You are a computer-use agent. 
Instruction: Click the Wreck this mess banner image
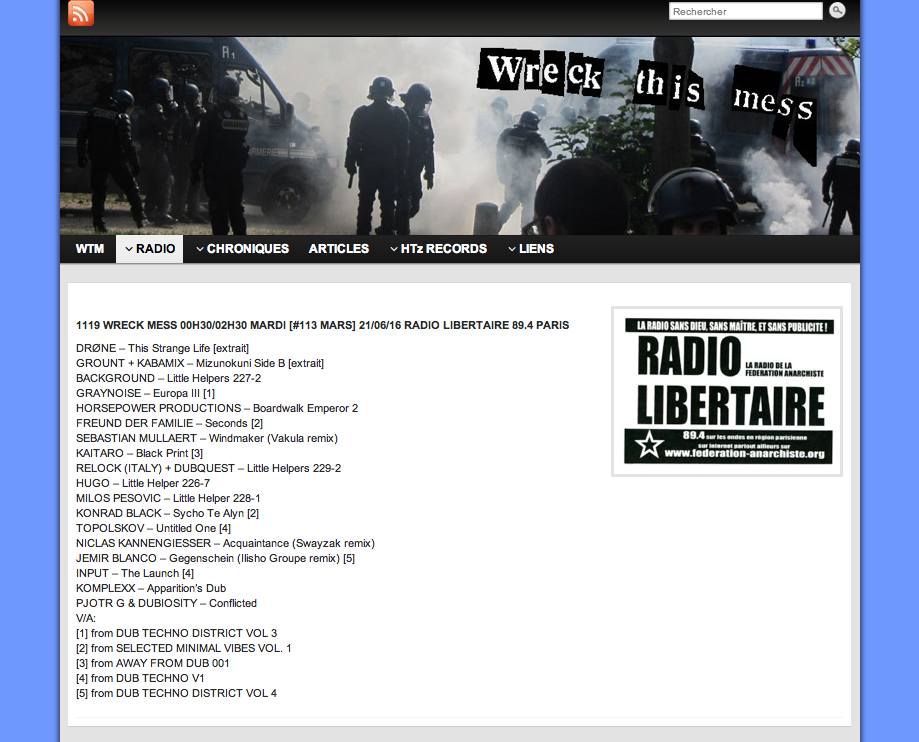coord(460,136)
